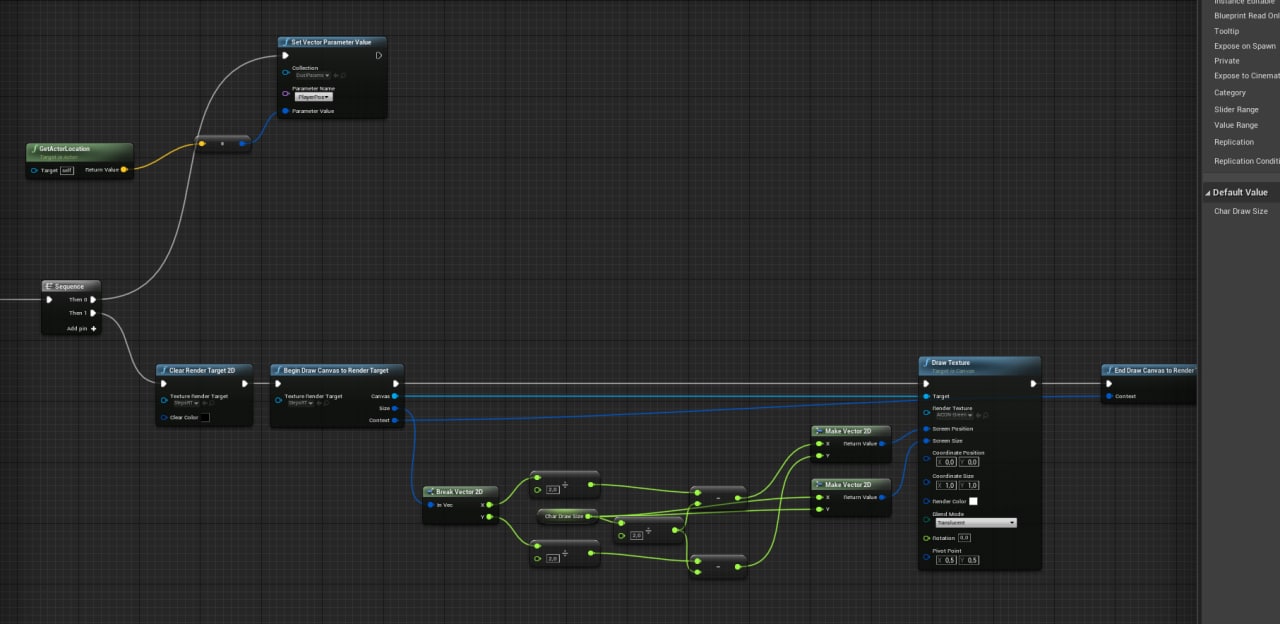1280x624 pixels.
Task: Click the Value Range label
Action: [1236, 126]
